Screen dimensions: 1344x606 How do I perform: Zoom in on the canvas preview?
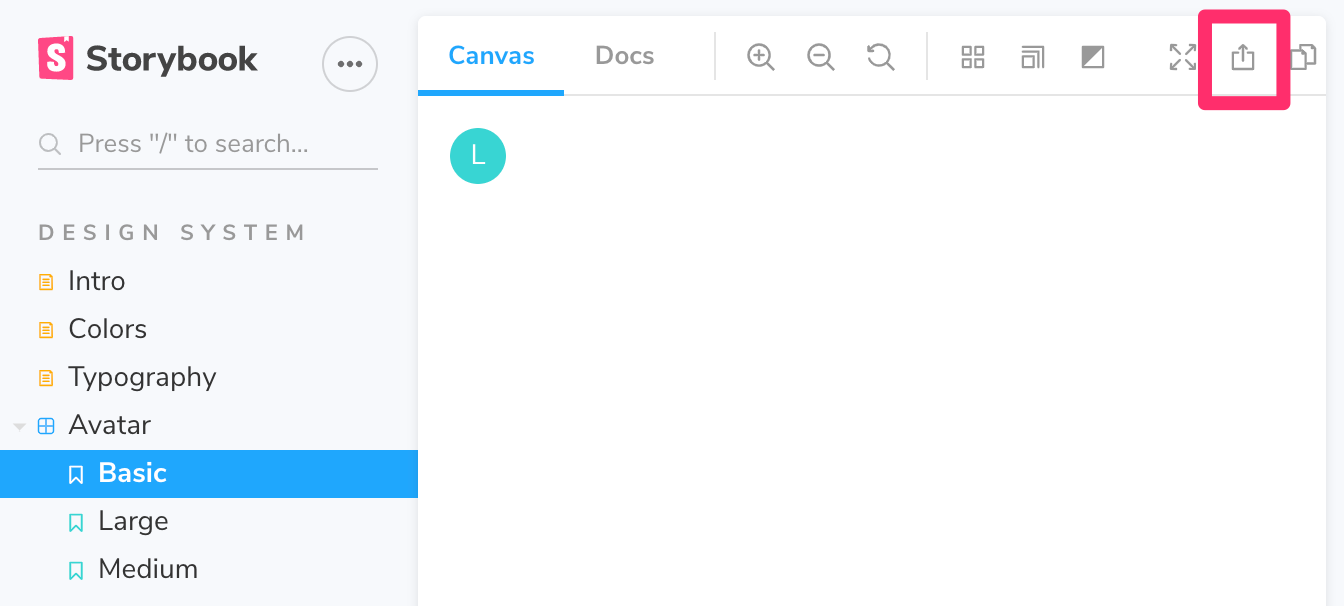pos(760,57)
